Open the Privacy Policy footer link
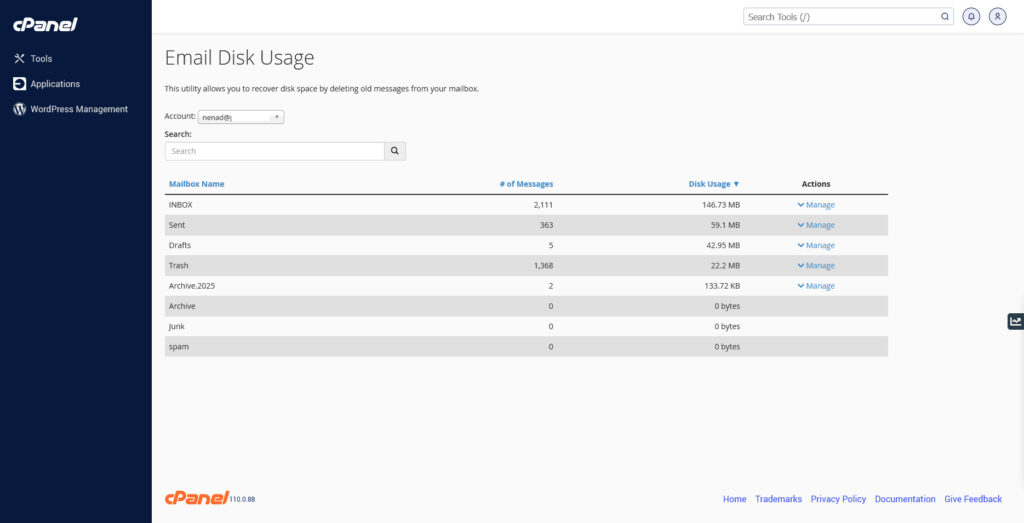The image size is (1024, 523). click(x=838, y=499)
